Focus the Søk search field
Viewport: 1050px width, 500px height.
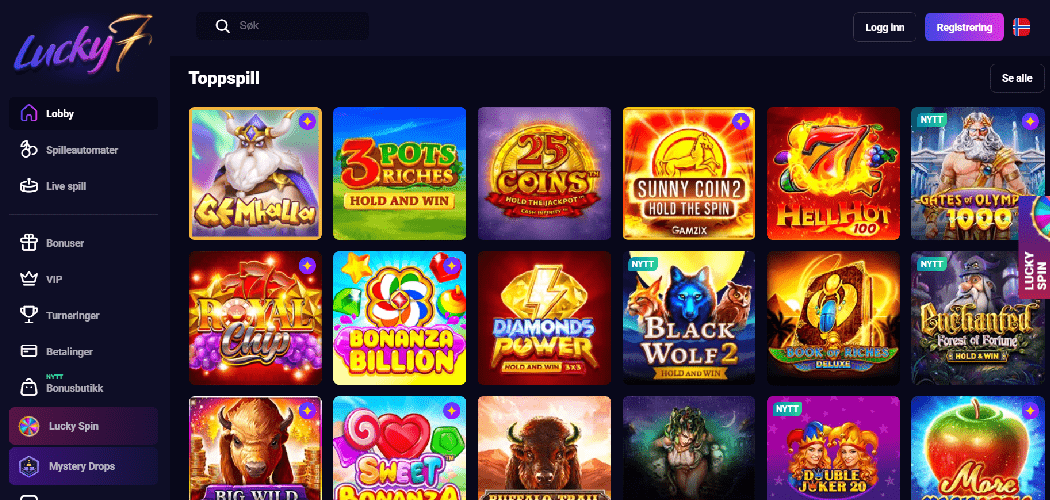283,26
